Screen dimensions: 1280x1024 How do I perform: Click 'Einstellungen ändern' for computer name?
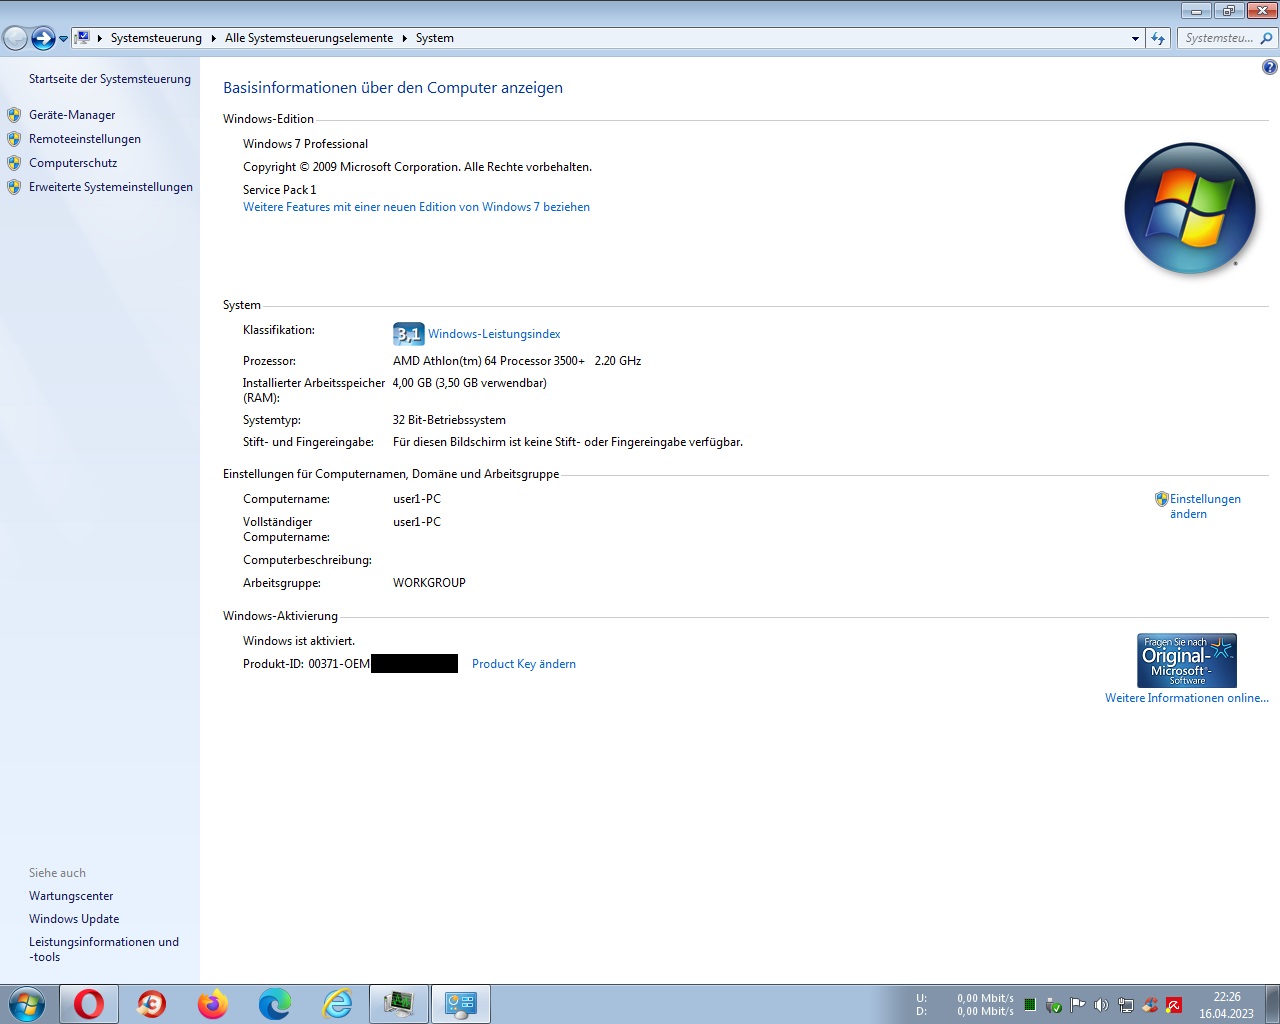(x=1205, y=506)
